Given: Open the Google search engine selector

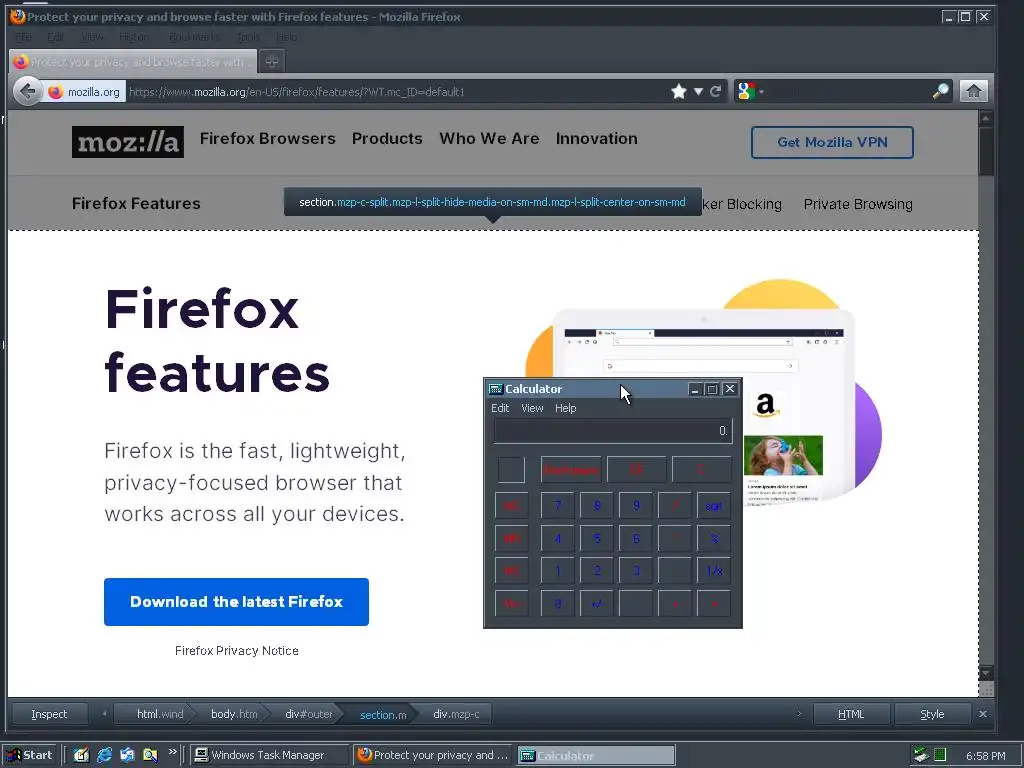Looking at the screenshot, I should (x=749, y=91).
